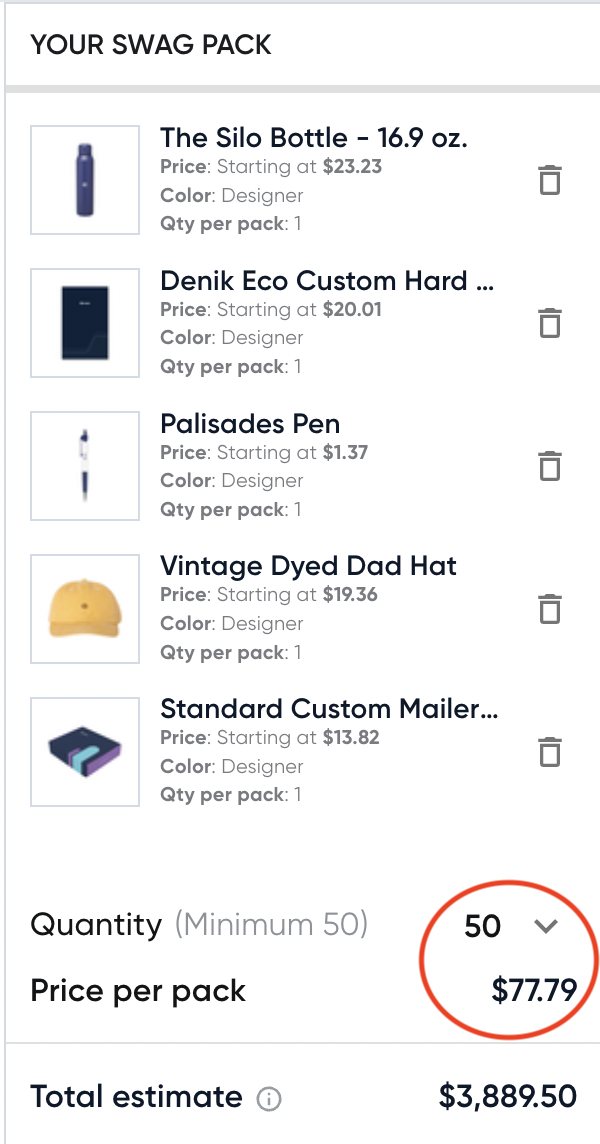The image size is (600, 1144).
Task: Click the trash icon next to Palisades Pen
Action: click(549, 466)
